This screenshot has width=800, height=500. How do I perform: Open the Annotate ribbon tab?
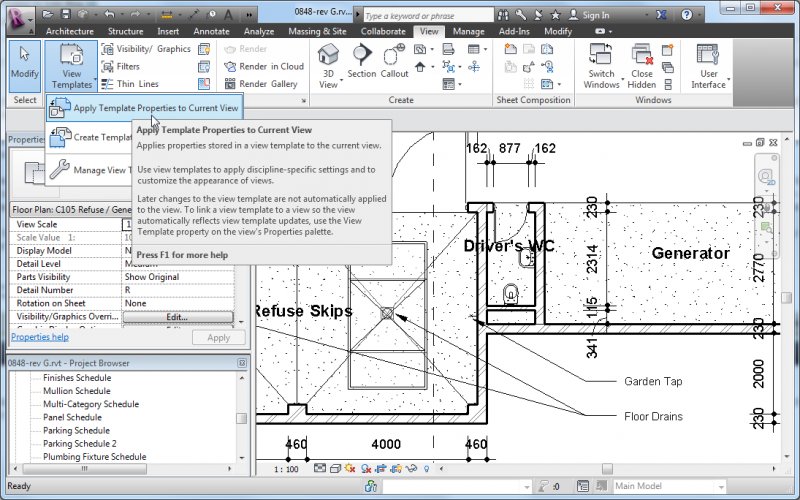211,31
